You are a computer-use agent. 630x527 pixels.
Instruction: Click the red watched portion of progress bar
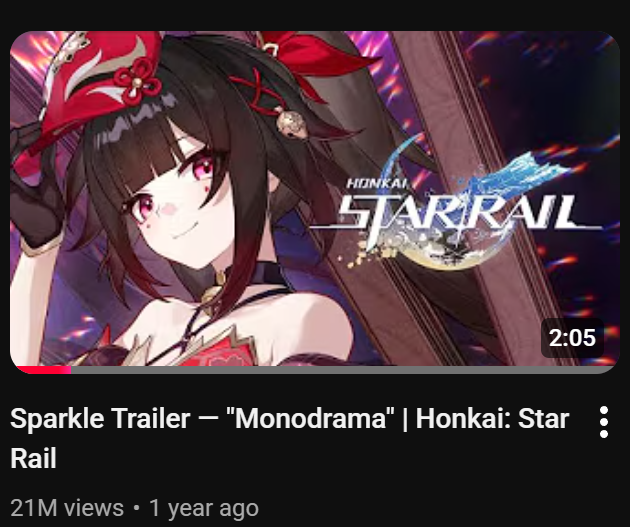tap(43, 370)
